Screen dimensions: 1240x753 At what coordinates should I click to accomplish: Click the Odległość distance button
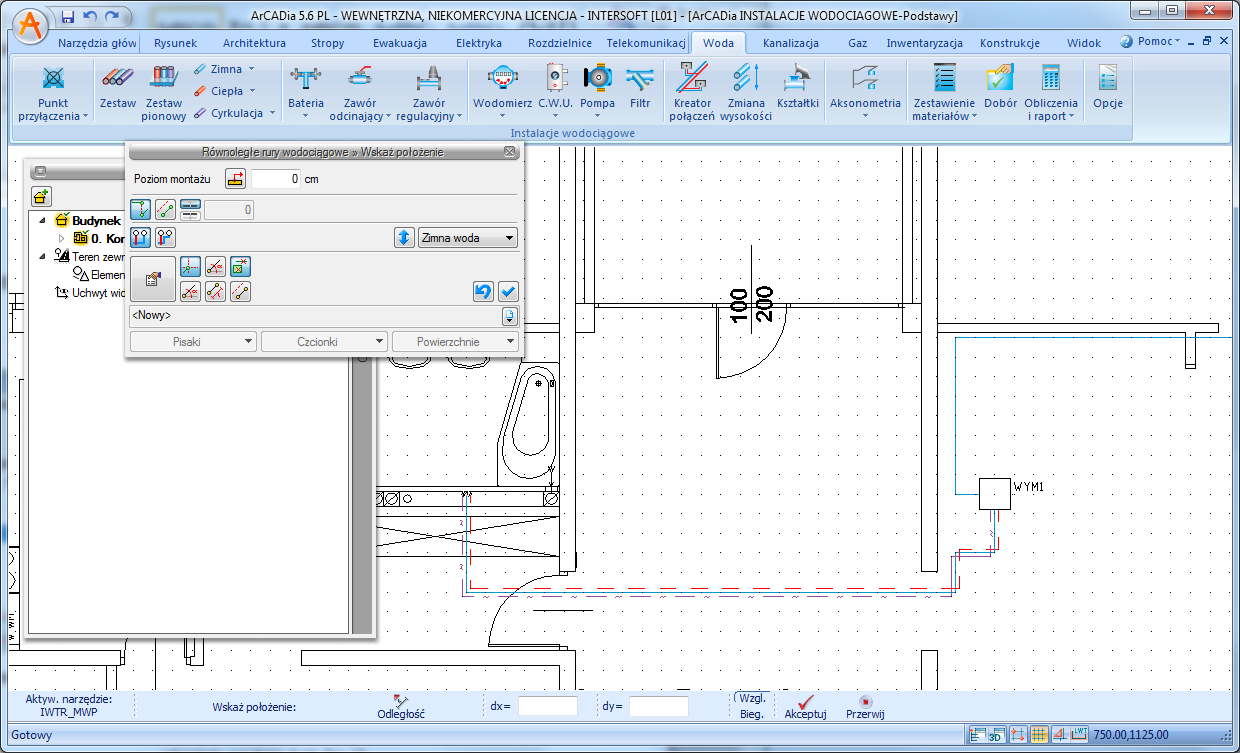point(401,707)
